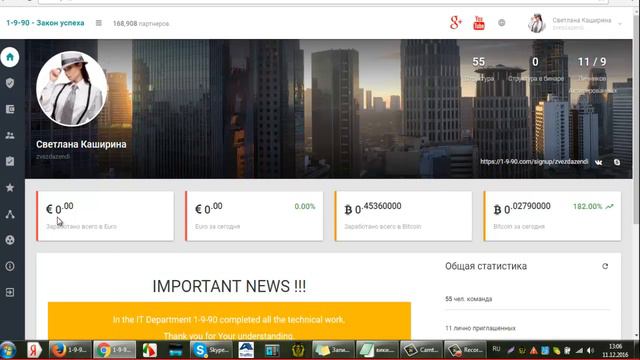Click the 1-9-90 - Закон успеха site title

click(45, 23)
